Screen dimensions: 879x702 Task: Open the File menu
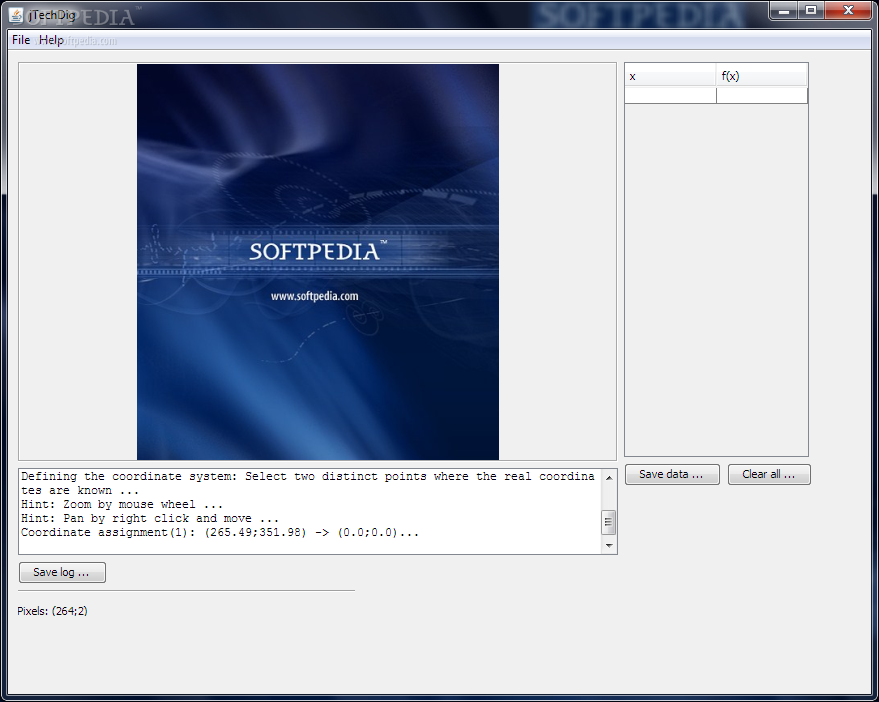[21, 40]
